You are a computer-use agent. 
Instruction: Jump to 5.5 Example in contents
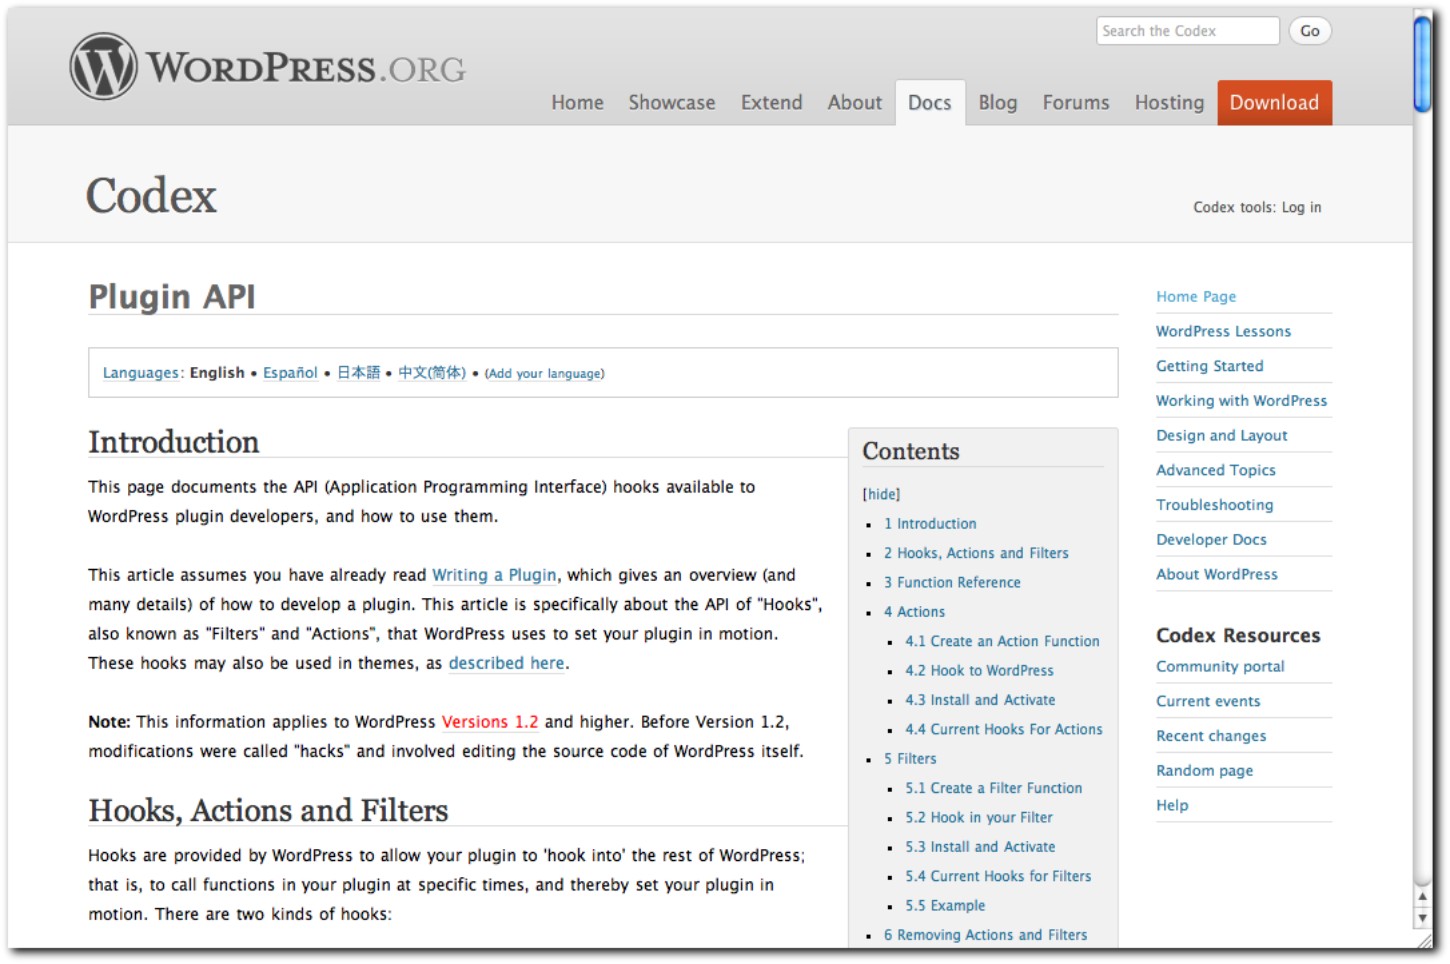(945, 906)
